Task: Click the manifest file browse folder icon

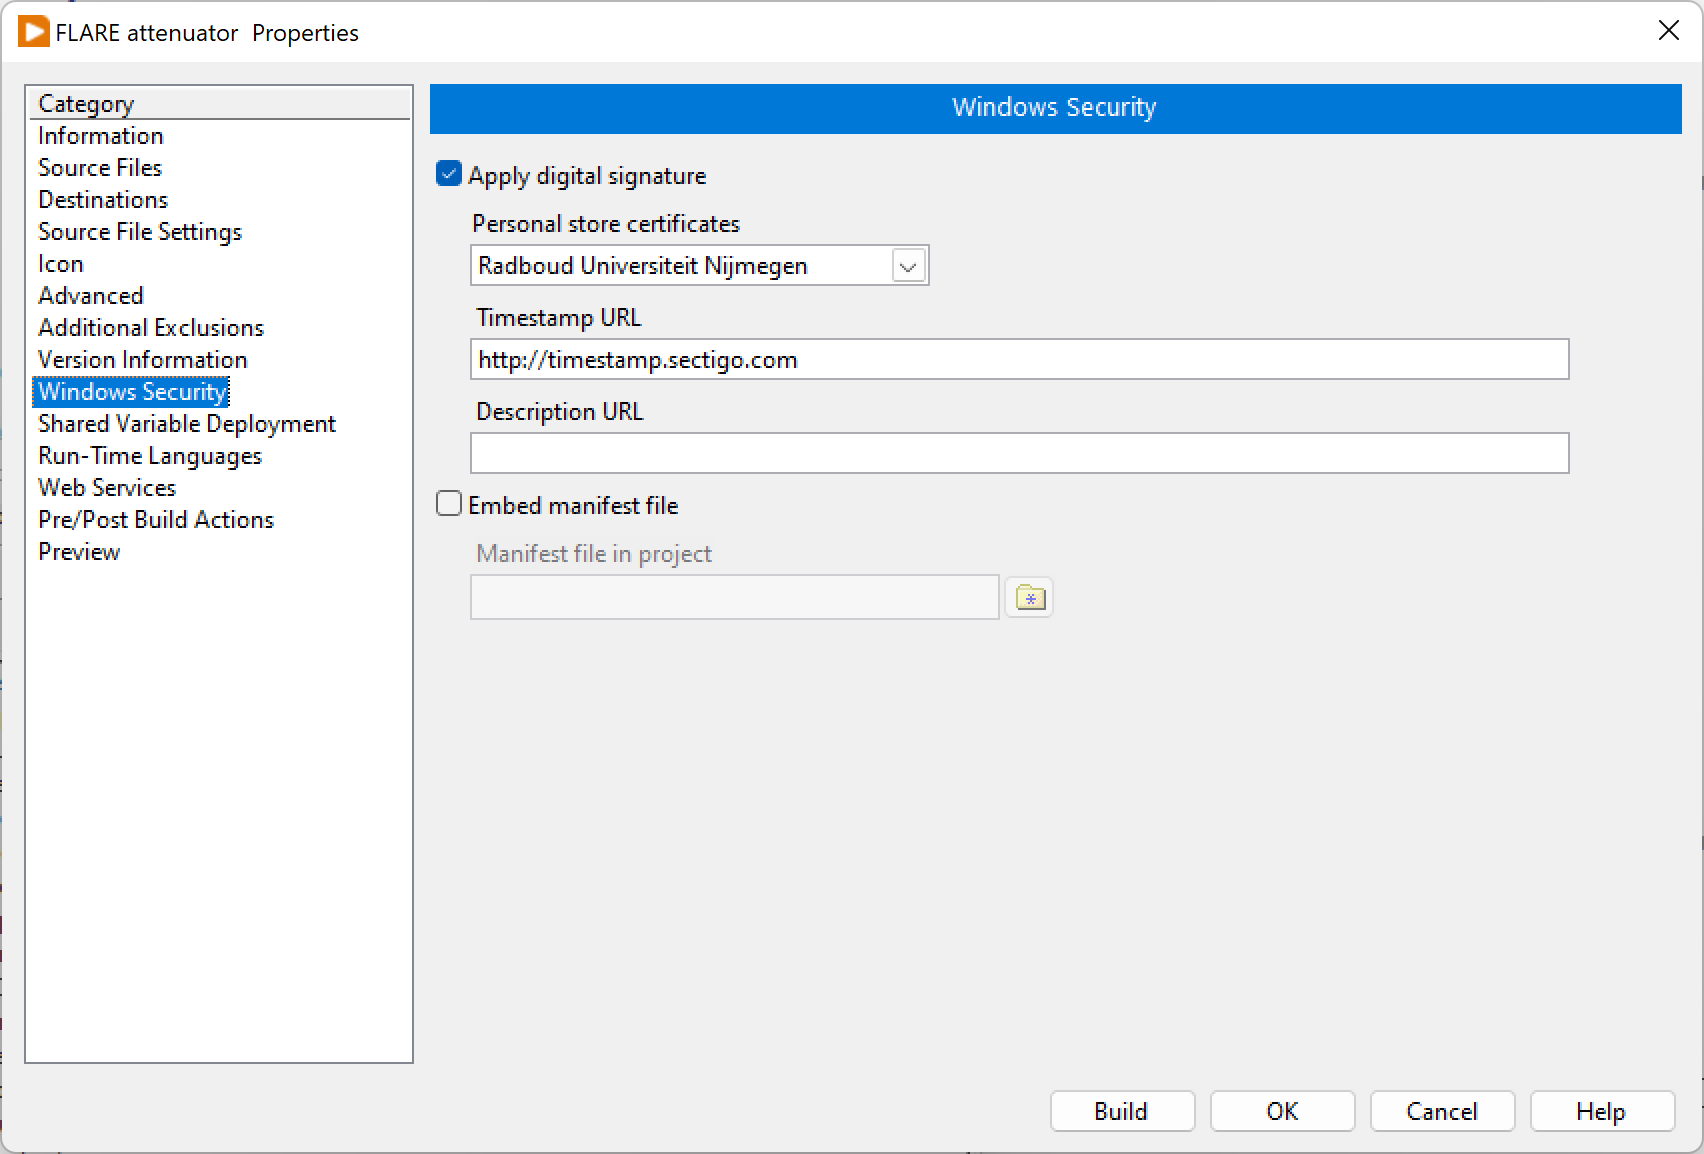Action: [1029, 598]
